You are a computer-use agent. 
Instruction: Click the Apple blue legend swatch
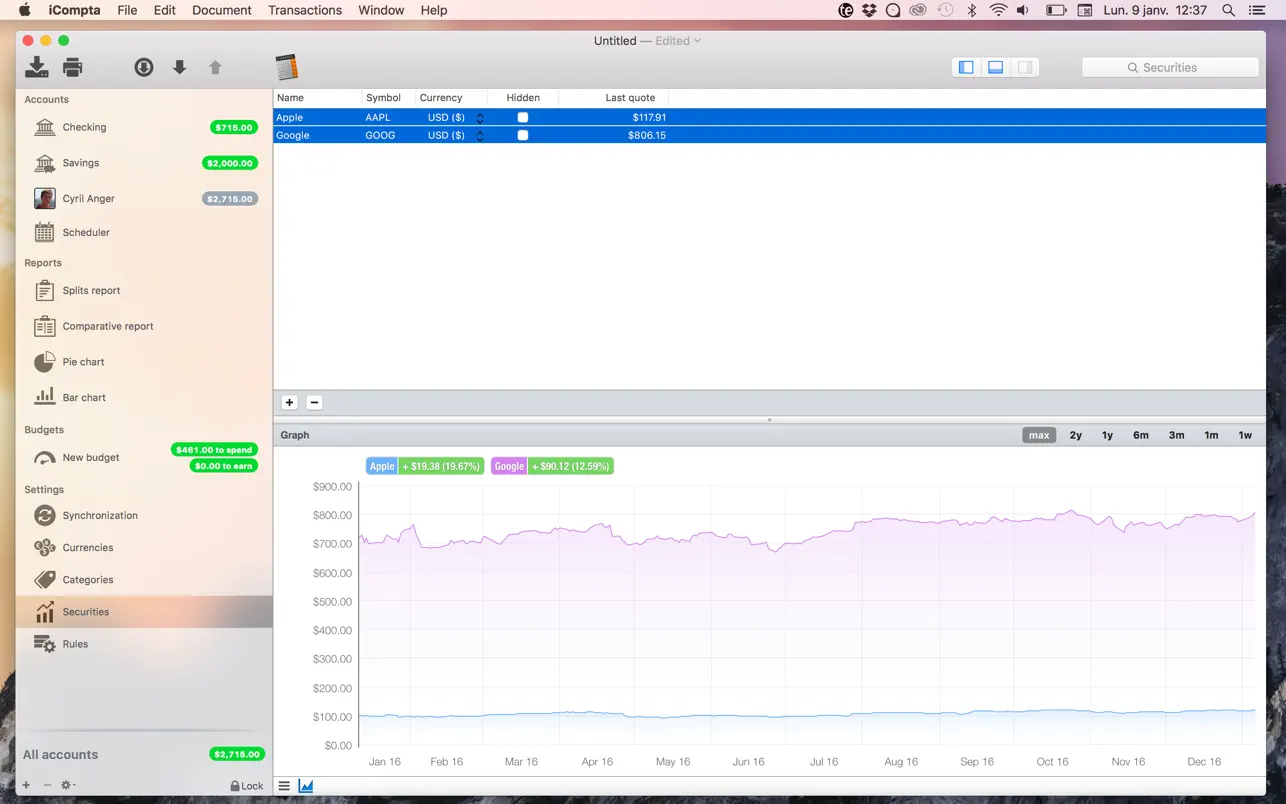382,466
